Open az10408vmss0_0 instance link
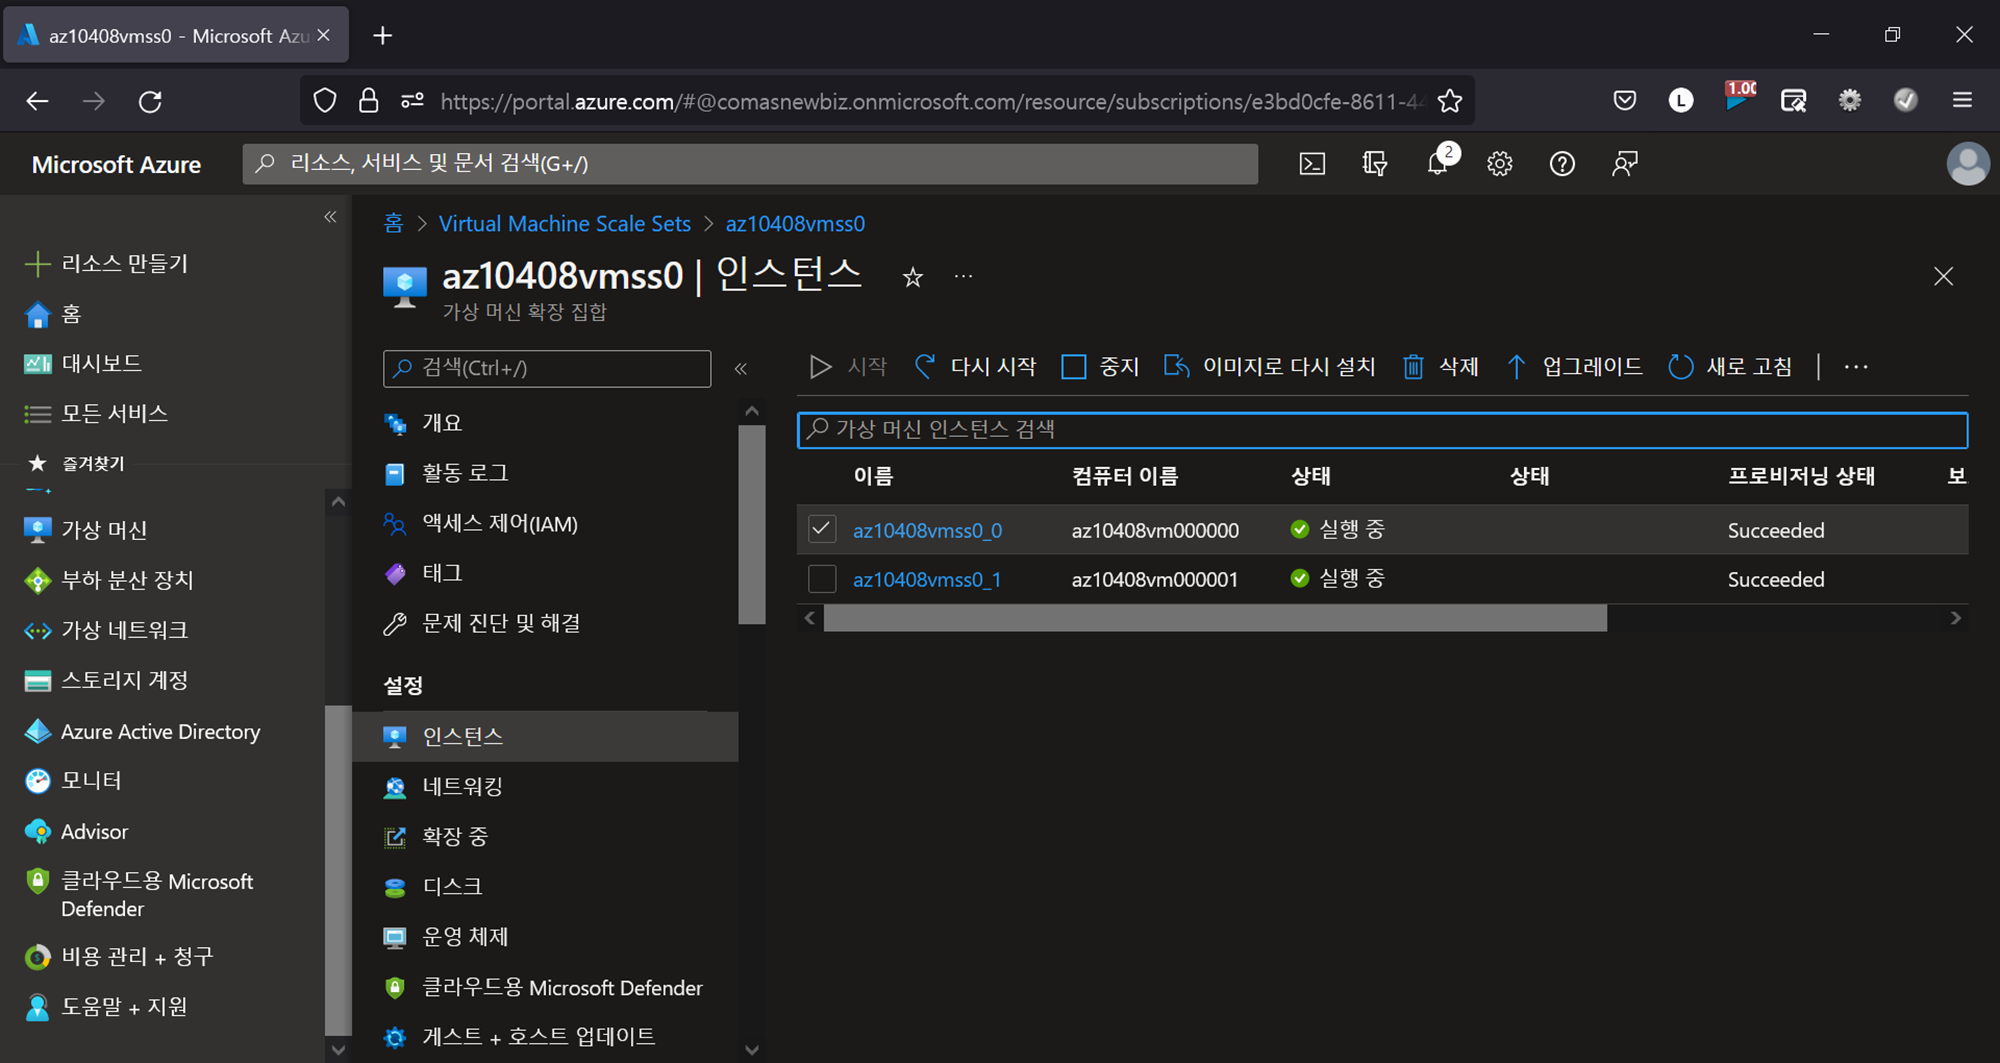This screenshot has height=1063, width=2000. (927, 530)
